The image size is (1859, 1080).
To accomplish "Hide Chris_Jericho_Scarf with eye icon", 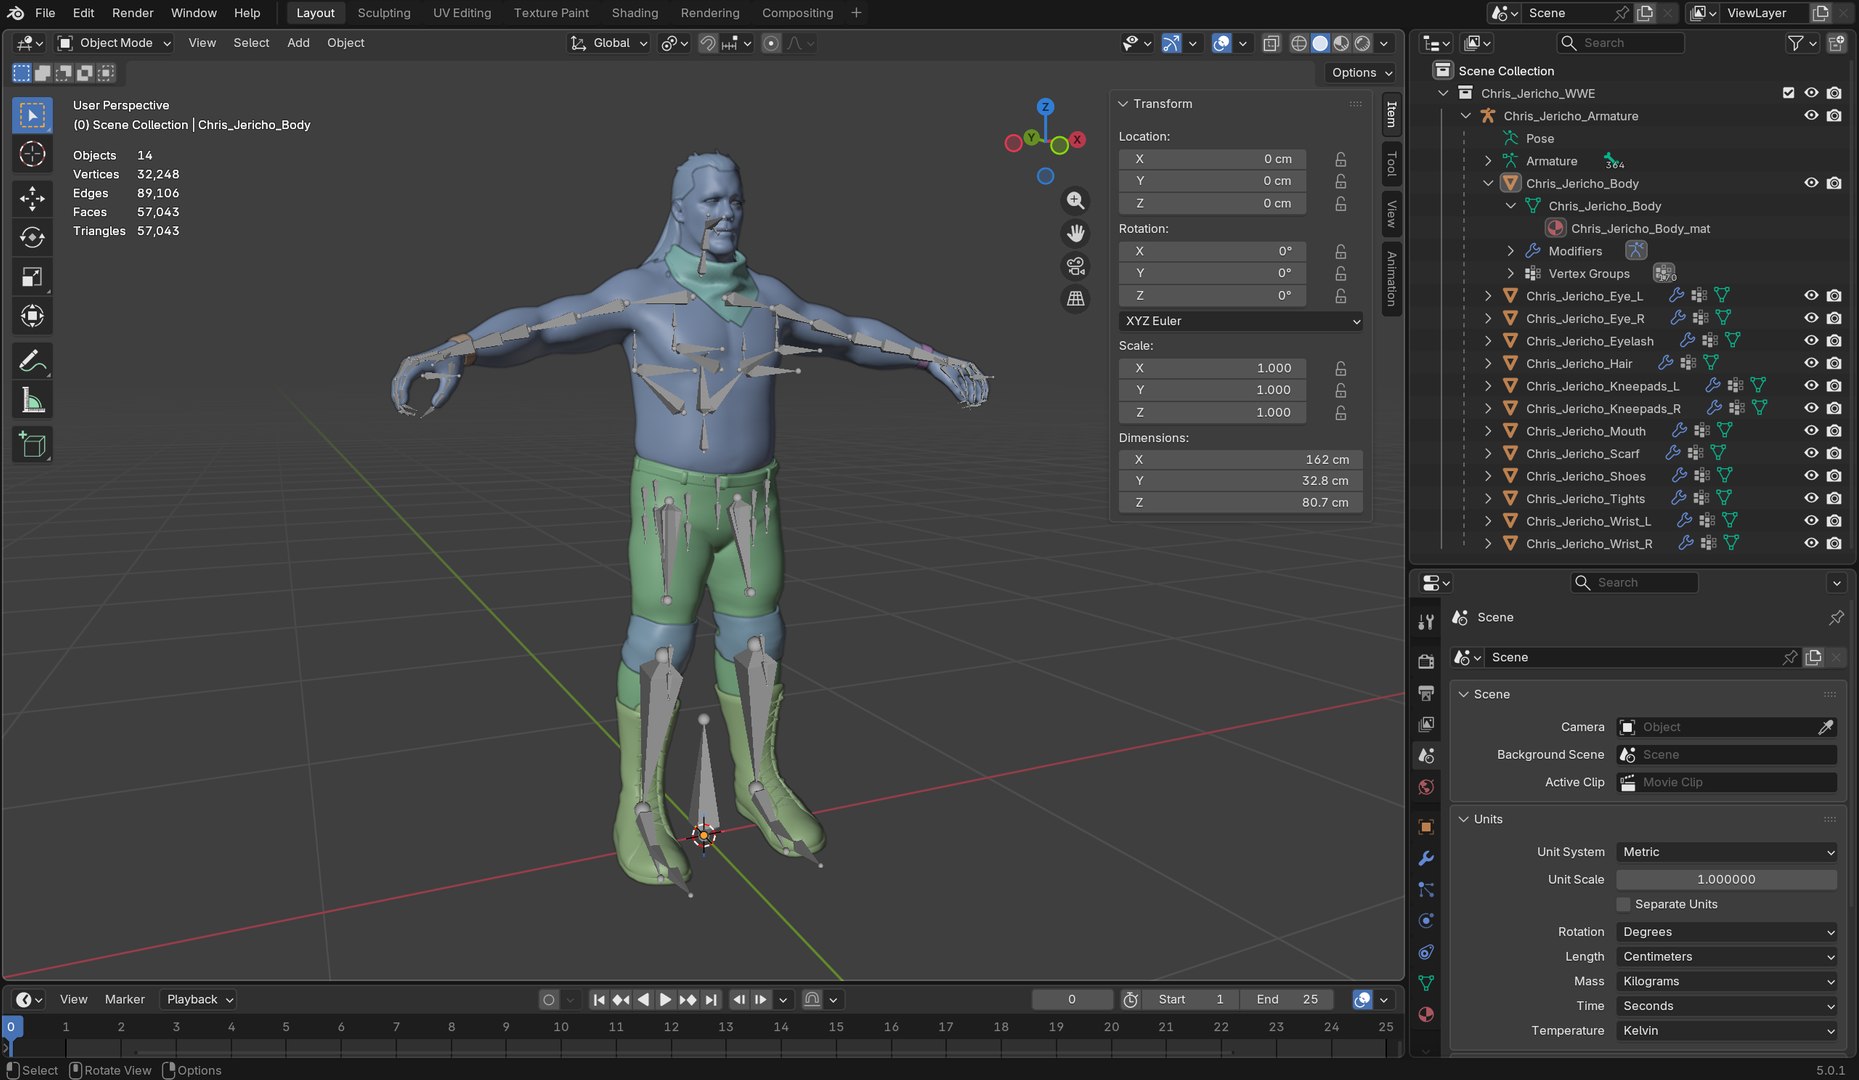I will coord(1811,453).
